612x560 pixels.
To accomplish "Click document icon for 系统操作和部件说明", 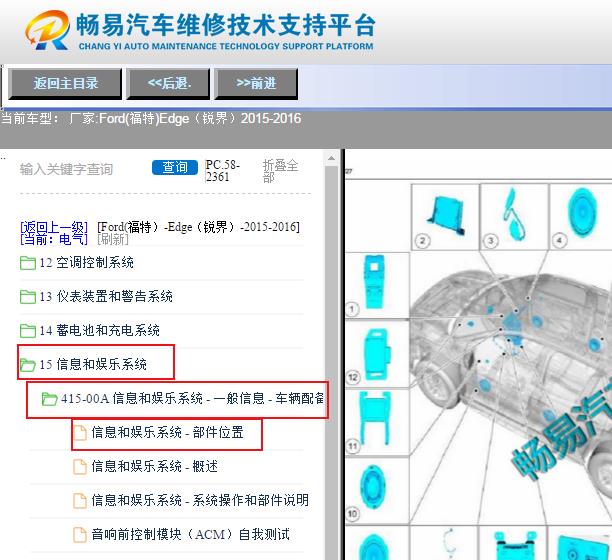I will [80, 501].
